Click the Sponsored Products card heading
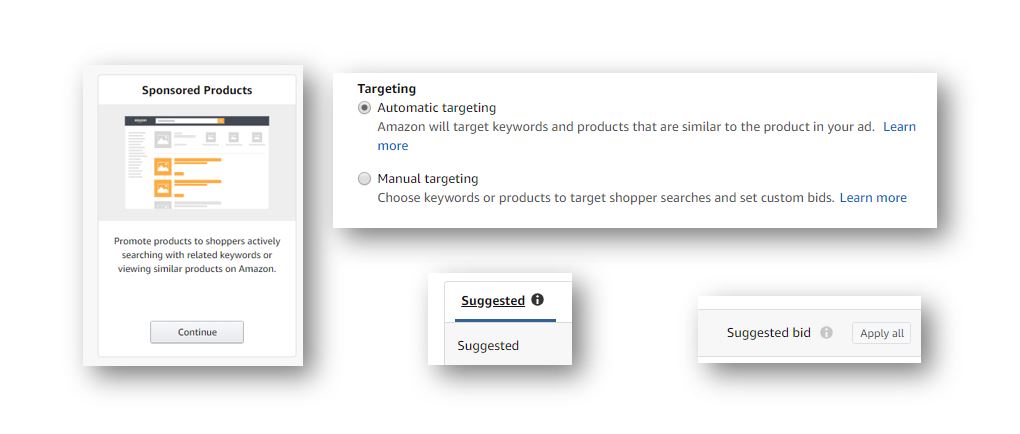 pos(197,90)
